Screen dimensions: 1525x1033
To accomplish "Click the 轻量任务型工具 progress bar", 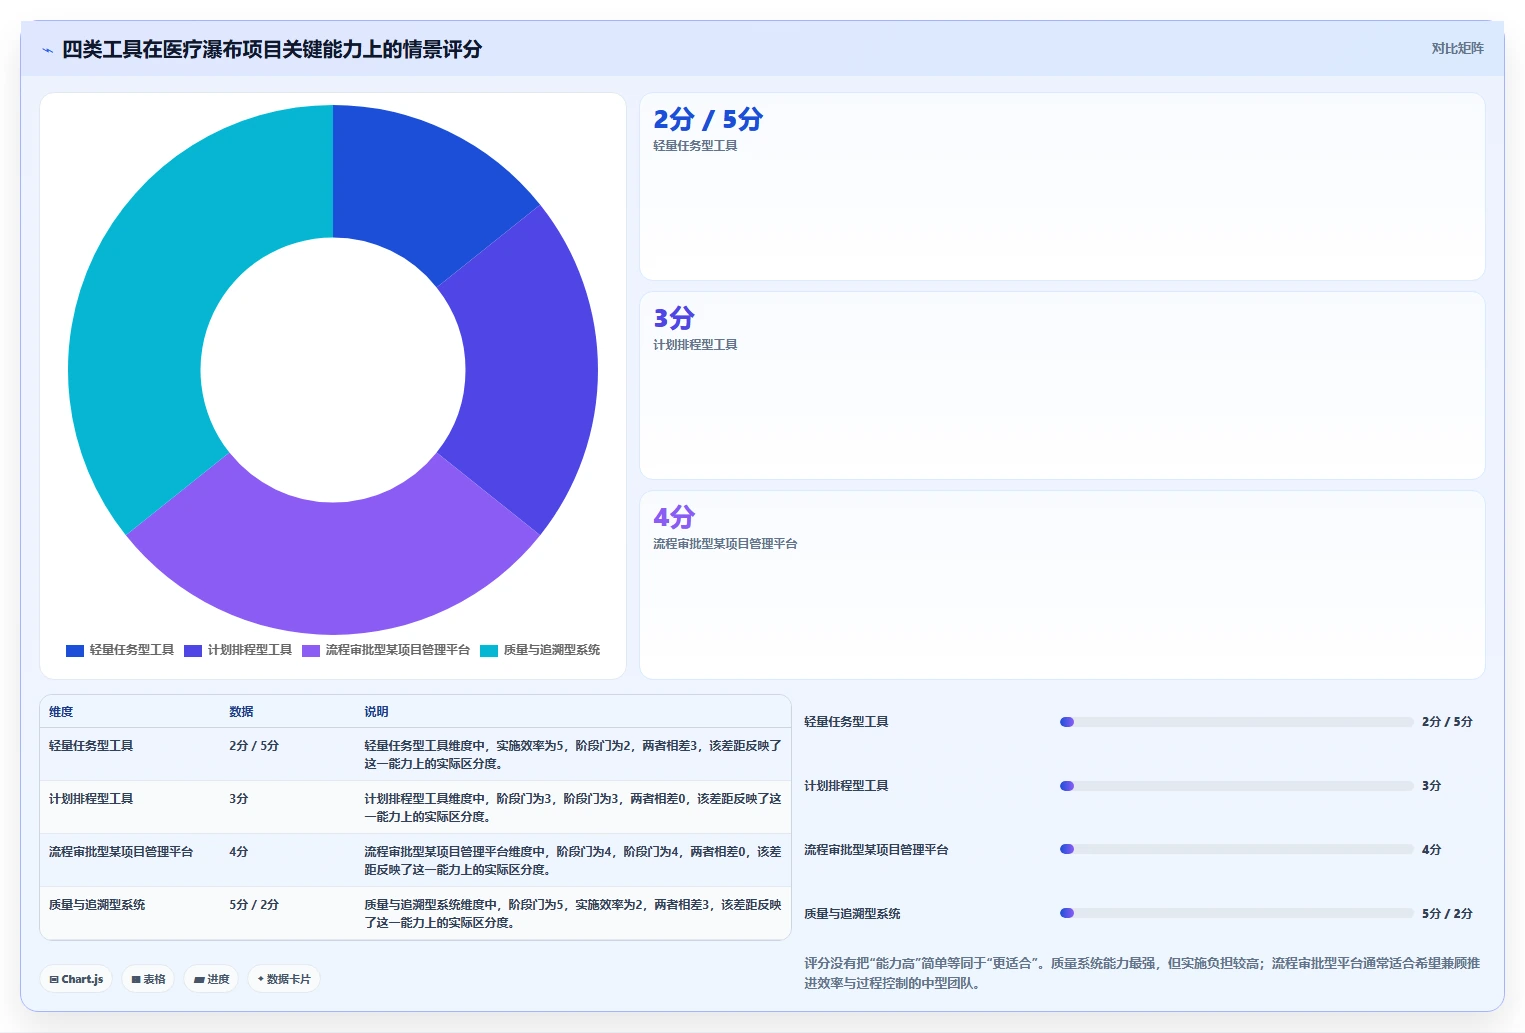I will pyautogui.click(x=1236, y=722).
